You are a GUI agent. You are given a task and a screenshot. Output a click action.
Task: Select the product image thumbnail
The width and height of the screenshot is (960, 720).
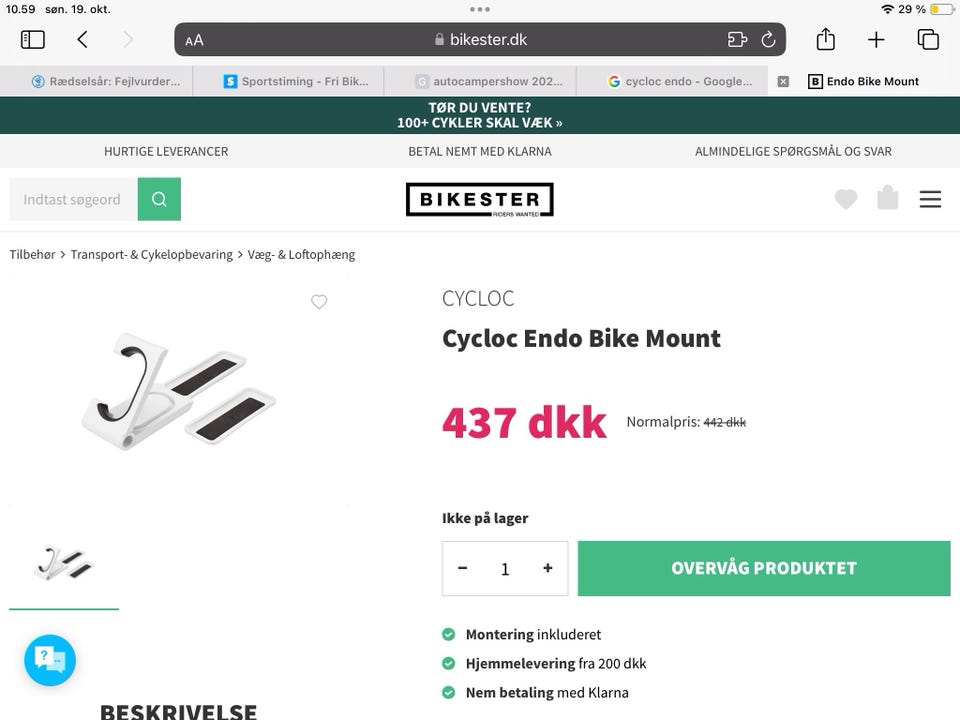pos(64,564)
